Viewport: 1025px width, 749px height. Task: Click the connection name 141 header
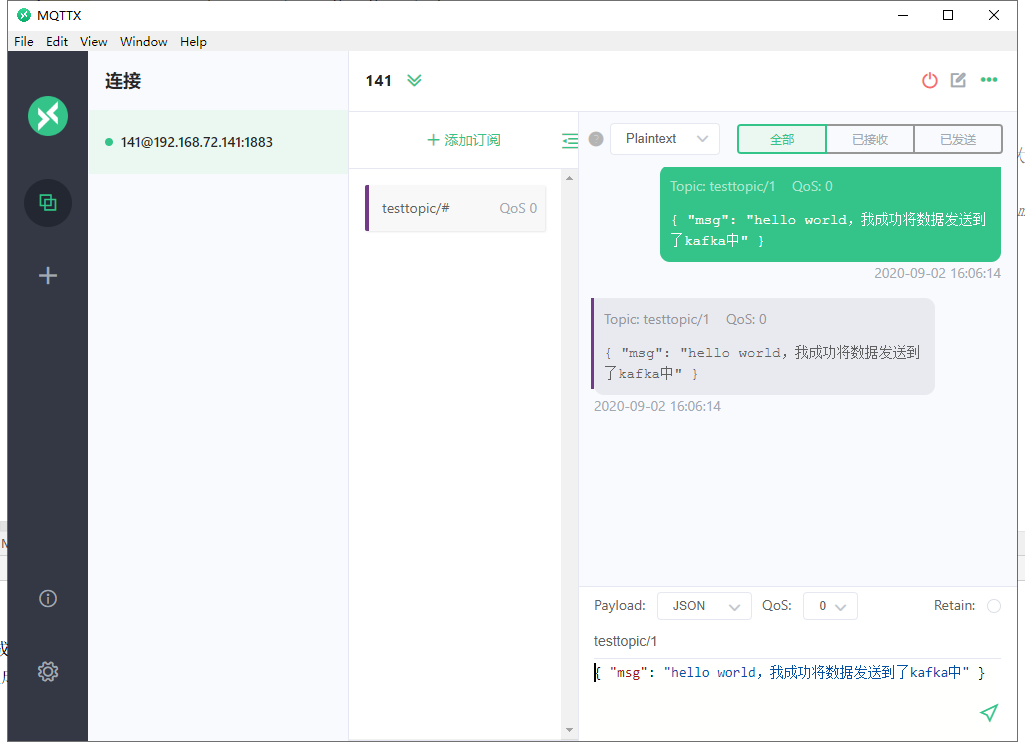tap(378, 80)
